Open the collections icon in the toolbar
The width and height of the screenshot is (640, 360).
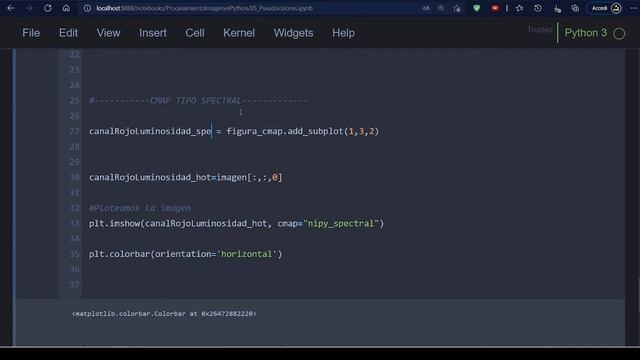(x=575, y=8)
